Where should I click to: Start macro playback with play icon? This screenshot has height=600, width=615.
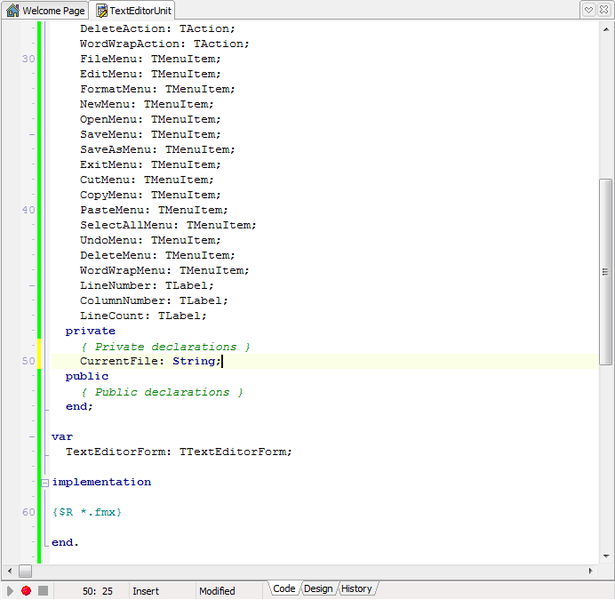[x=10, y=591]
